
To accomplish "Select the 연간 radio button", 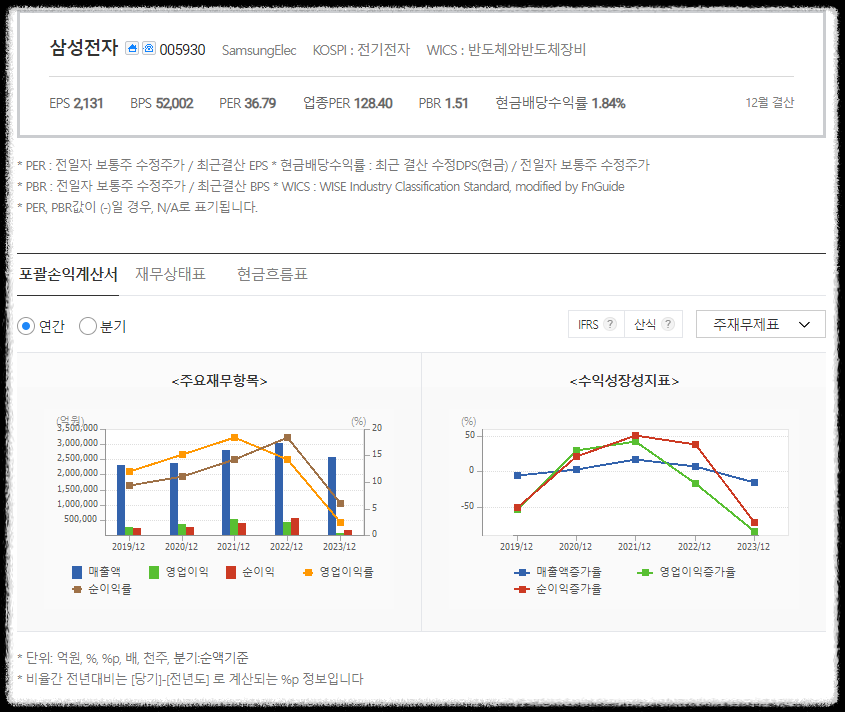I will pyautogui.click(x=26, y=326).
